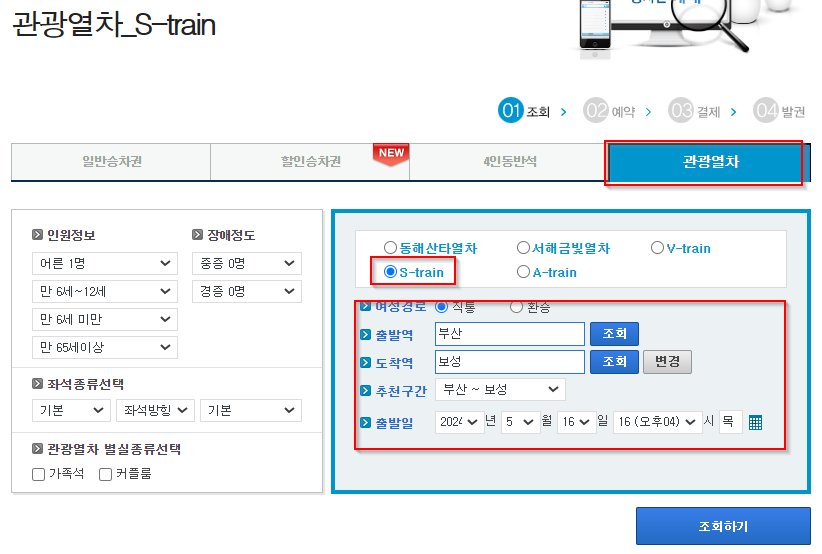
Task: Click the 04 발권 step indicator
Action: [779, 111]
